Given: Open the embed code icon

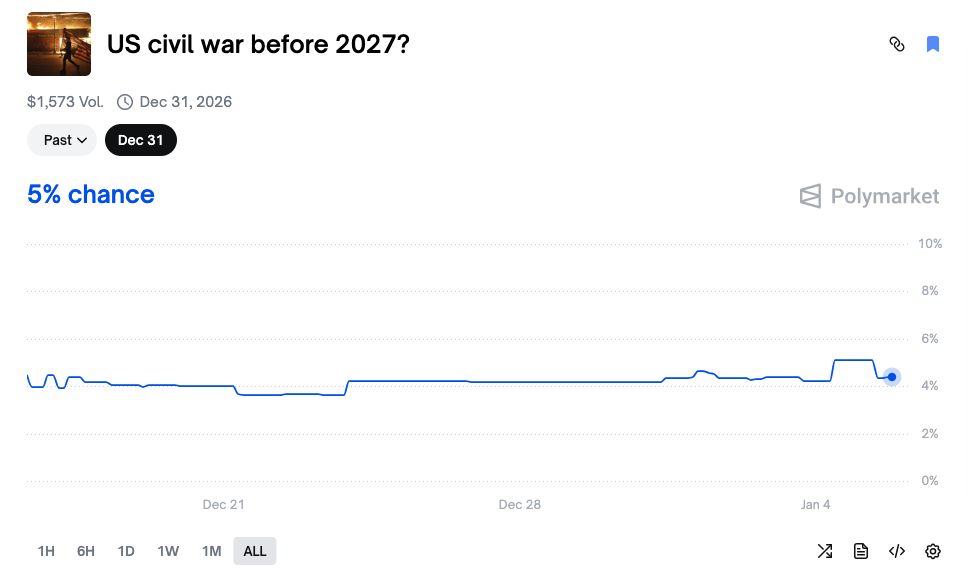Looking at the screenshot, I should tap(897, 551).
